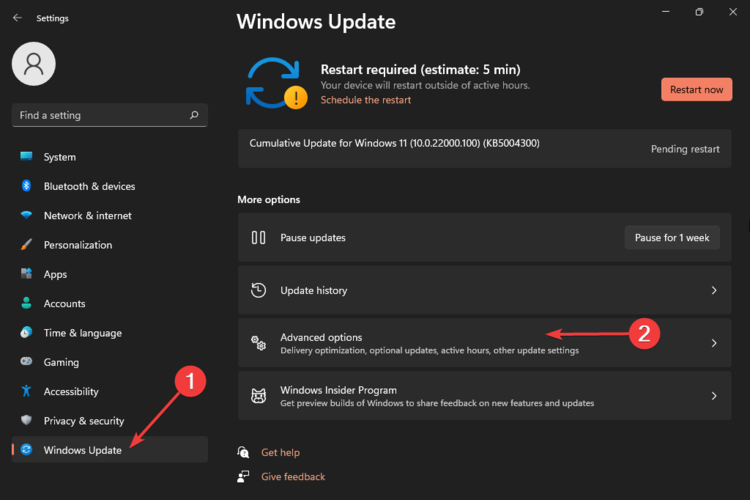Focus the Find a setting search box
The width and height of the screenshot is (750, 500).
[100, 115]
